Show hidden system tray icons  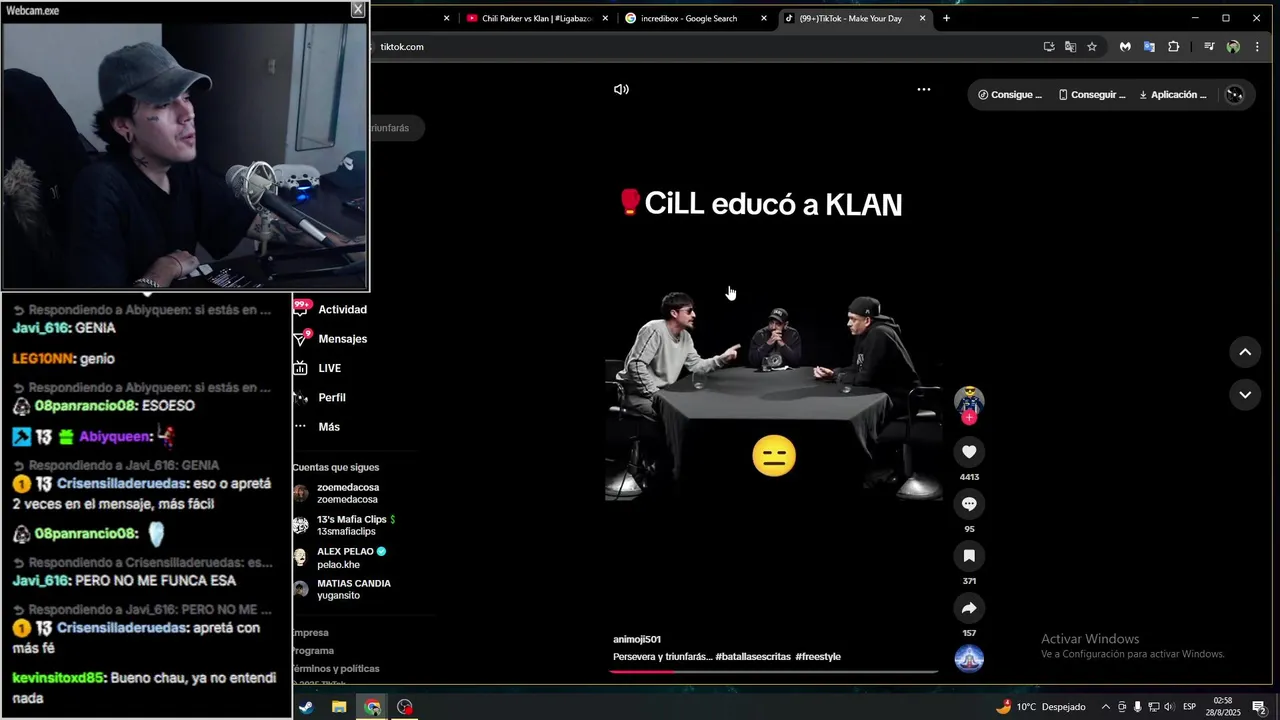(x=1105, y=707)
